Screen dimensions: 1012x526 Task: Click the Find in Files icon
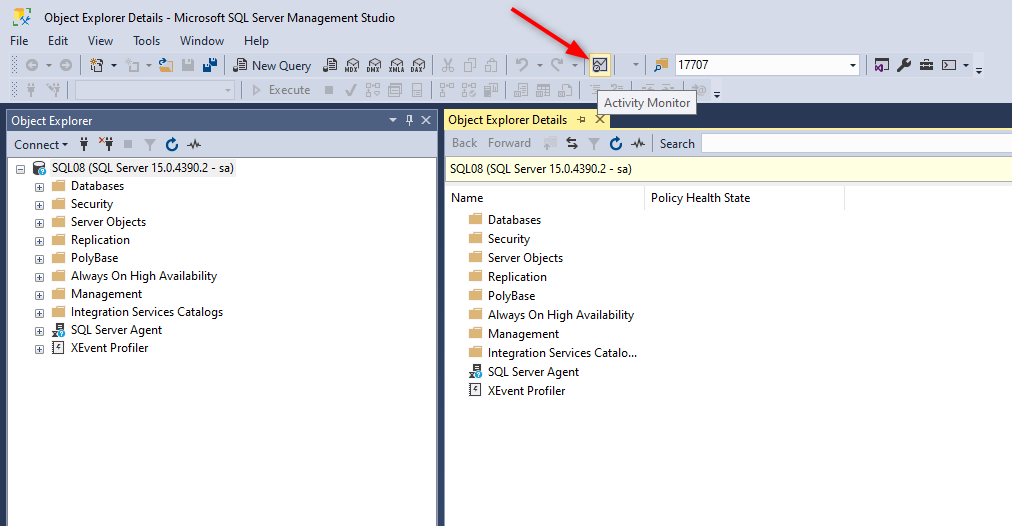point(660,65)
